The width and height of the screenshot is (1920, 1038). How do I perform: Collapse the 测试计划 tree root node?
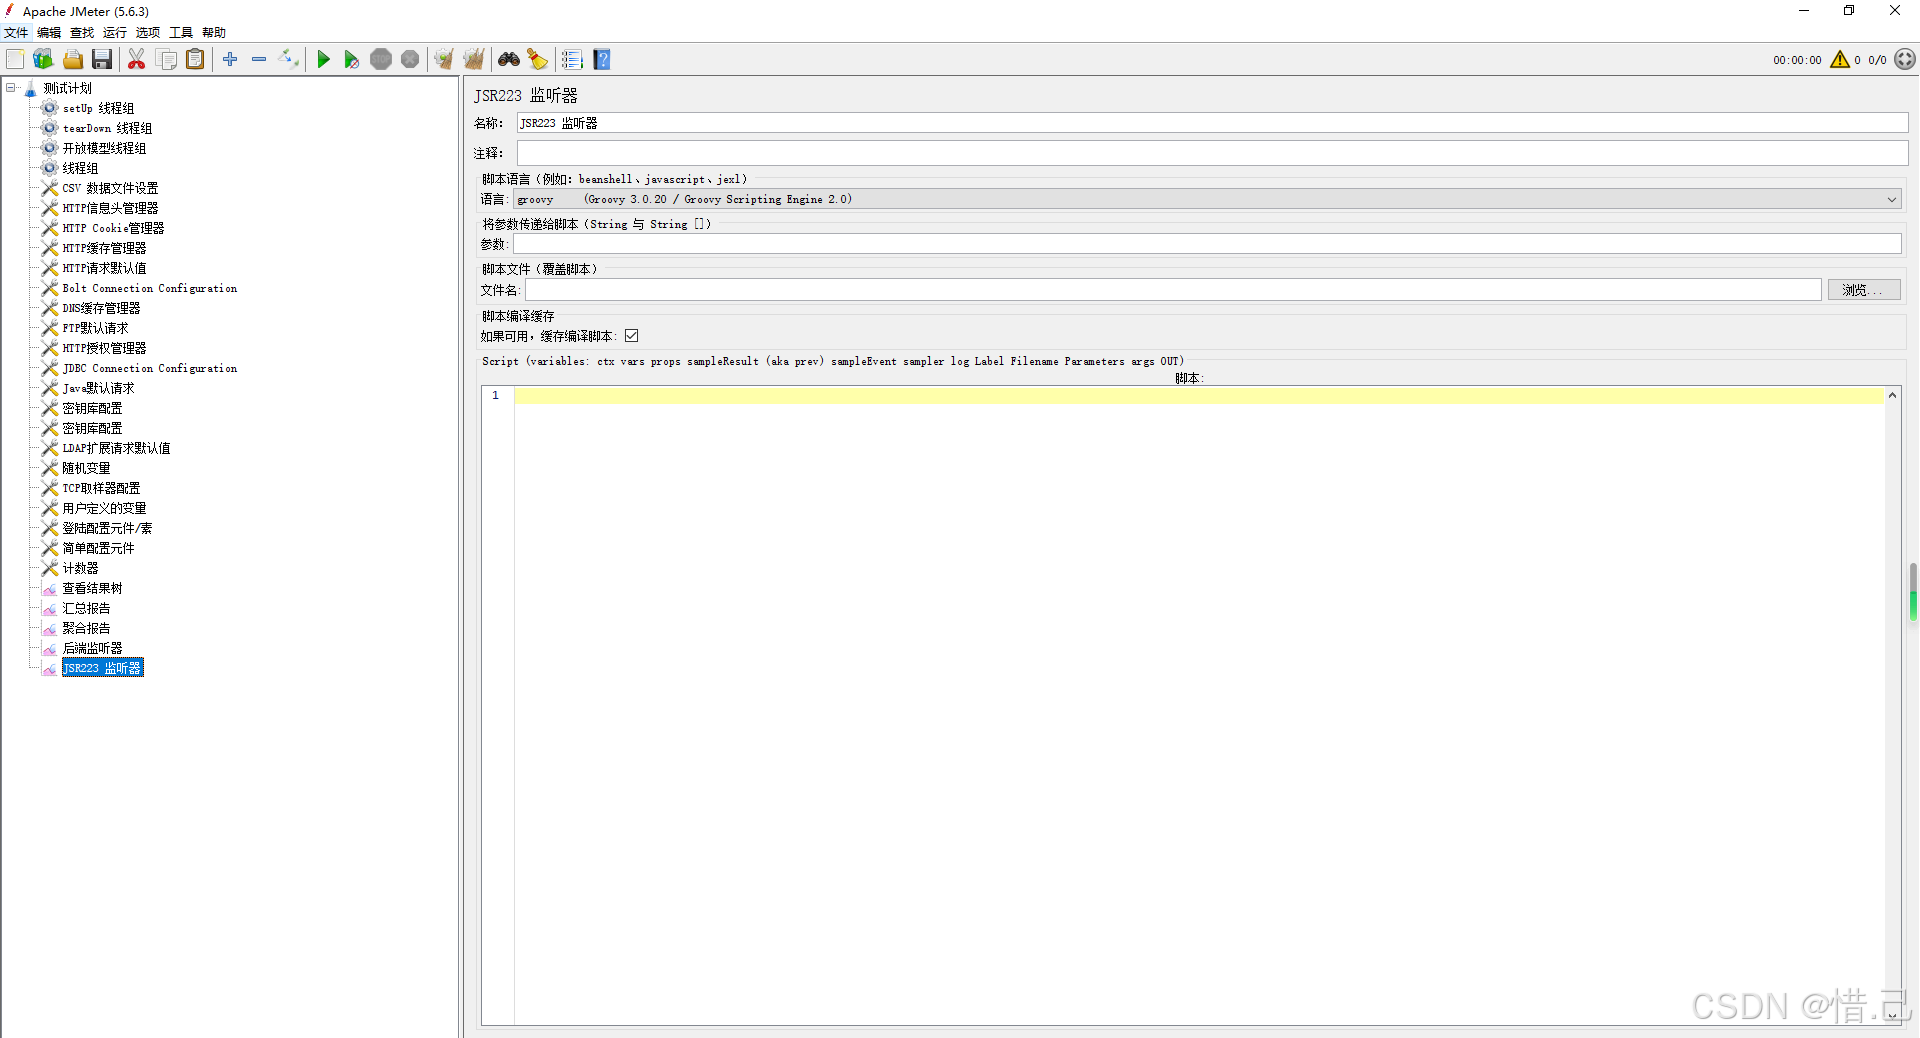tap(11, 88)
